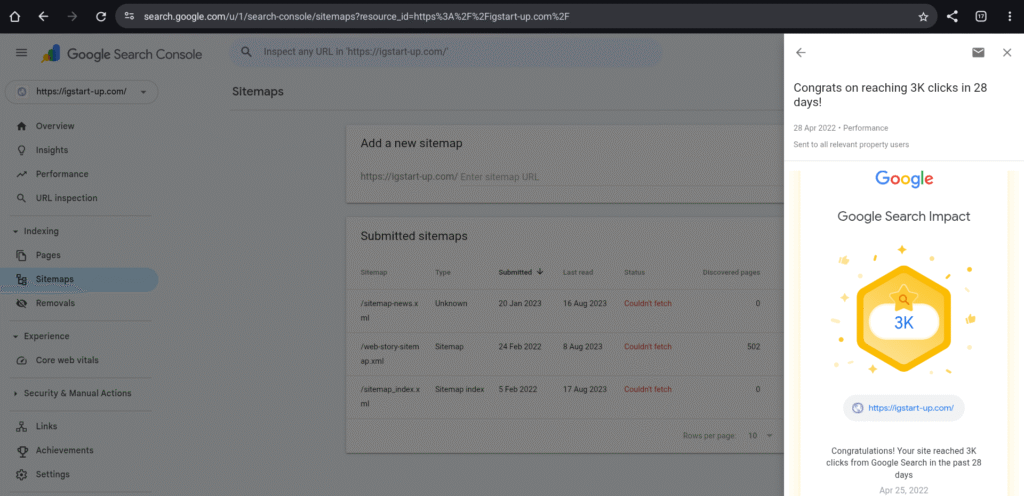
Task: Close the message panel with X
Action: [1006, 53]
